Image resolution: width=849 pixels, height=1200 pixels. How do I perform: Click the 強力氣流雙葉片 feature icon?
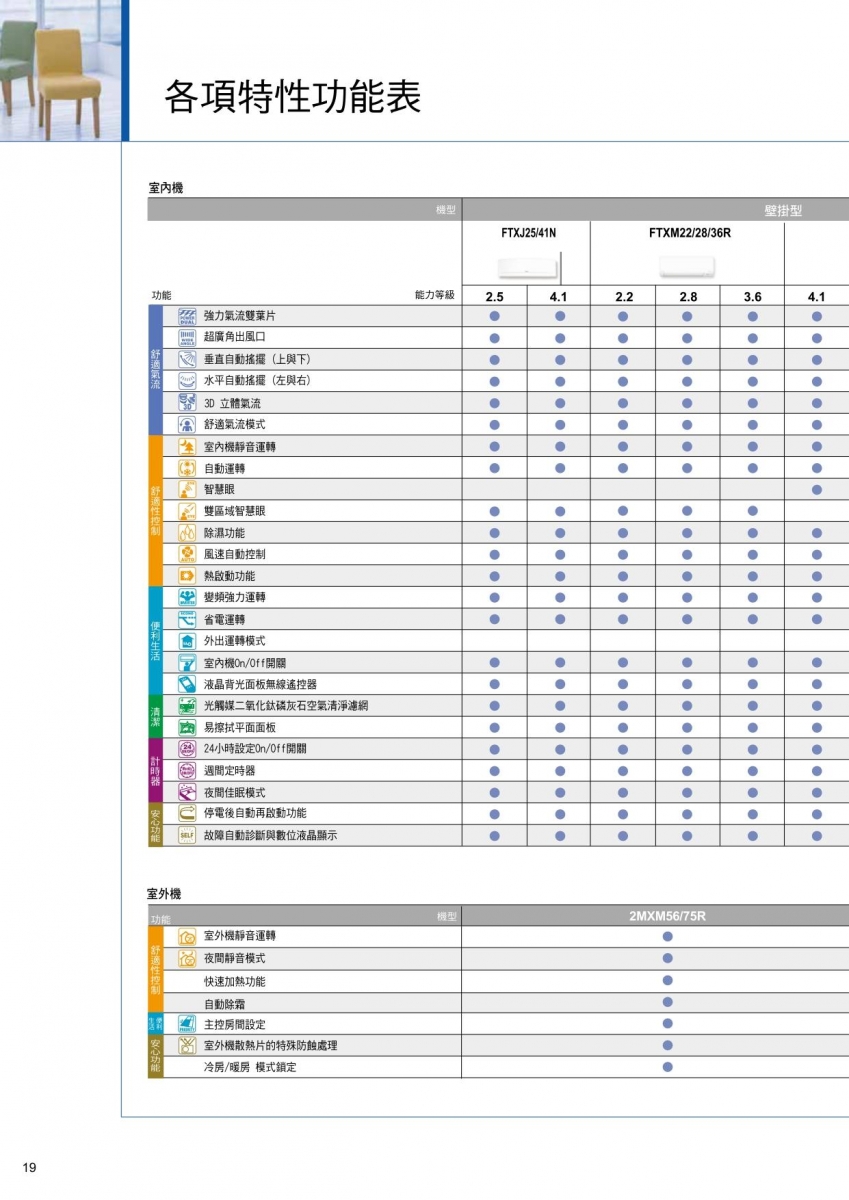pos(187,316)
